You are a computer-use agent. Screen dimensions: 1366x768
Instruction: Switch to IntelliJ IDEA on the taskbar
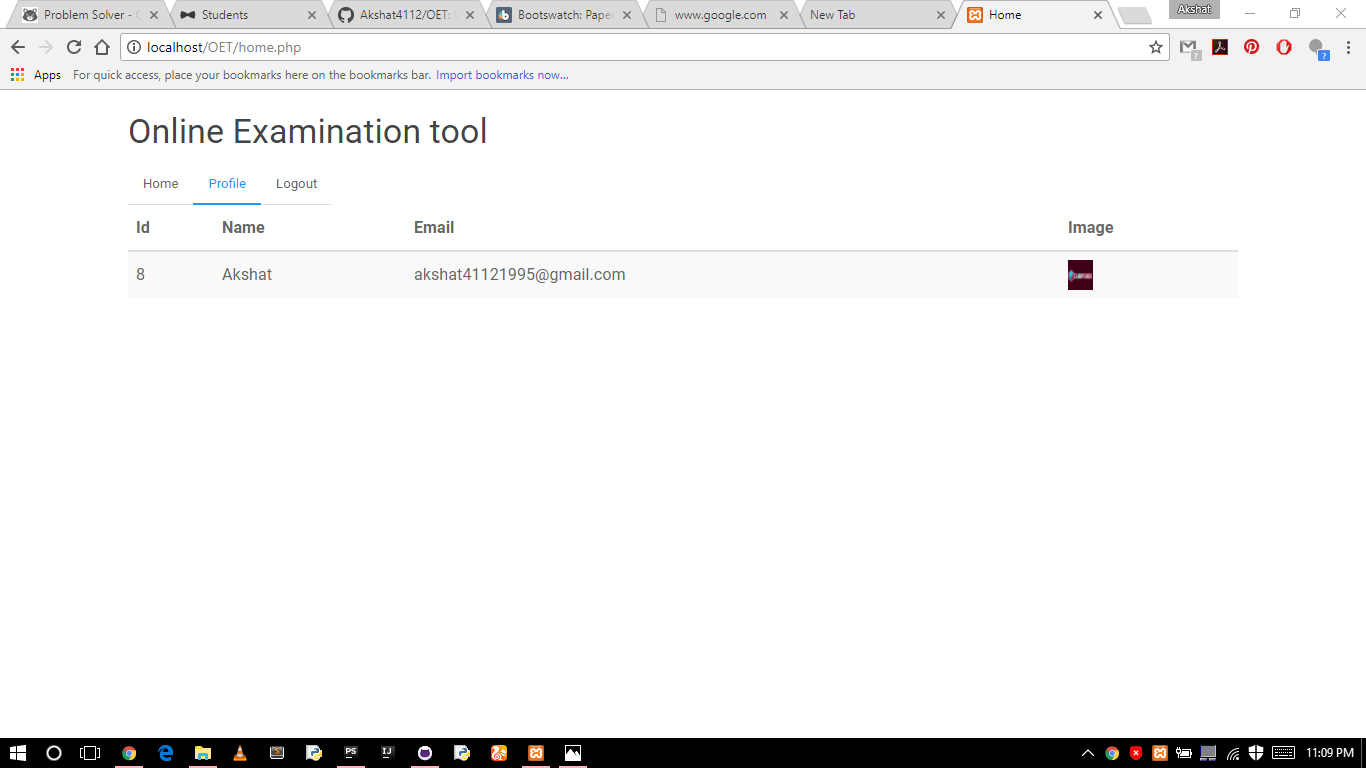click(388, 753)
